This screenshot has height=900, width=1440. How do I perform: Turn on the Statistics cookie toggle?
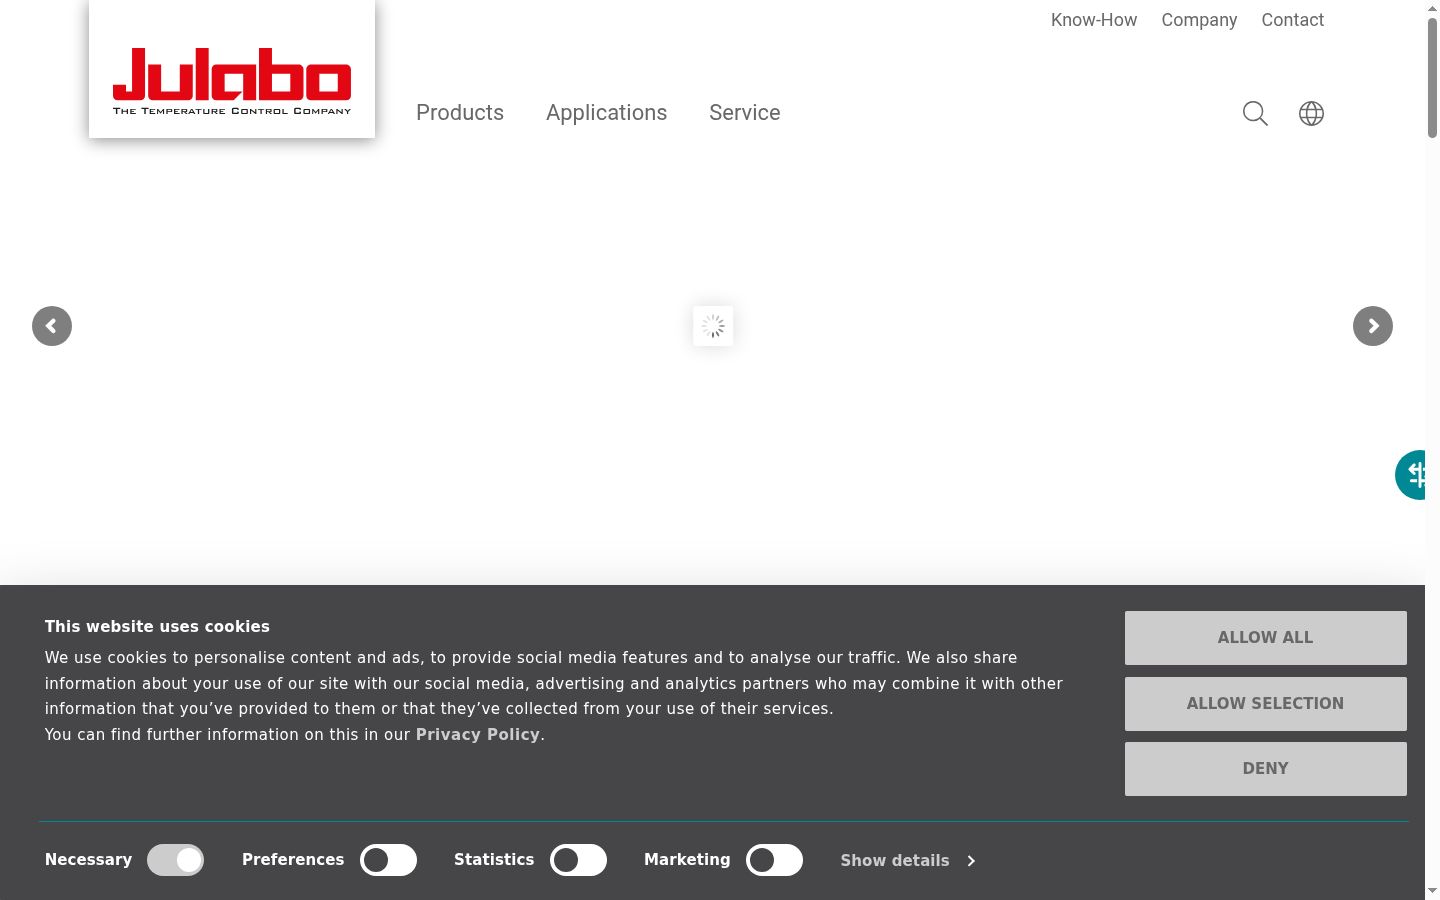click(578, 860)
